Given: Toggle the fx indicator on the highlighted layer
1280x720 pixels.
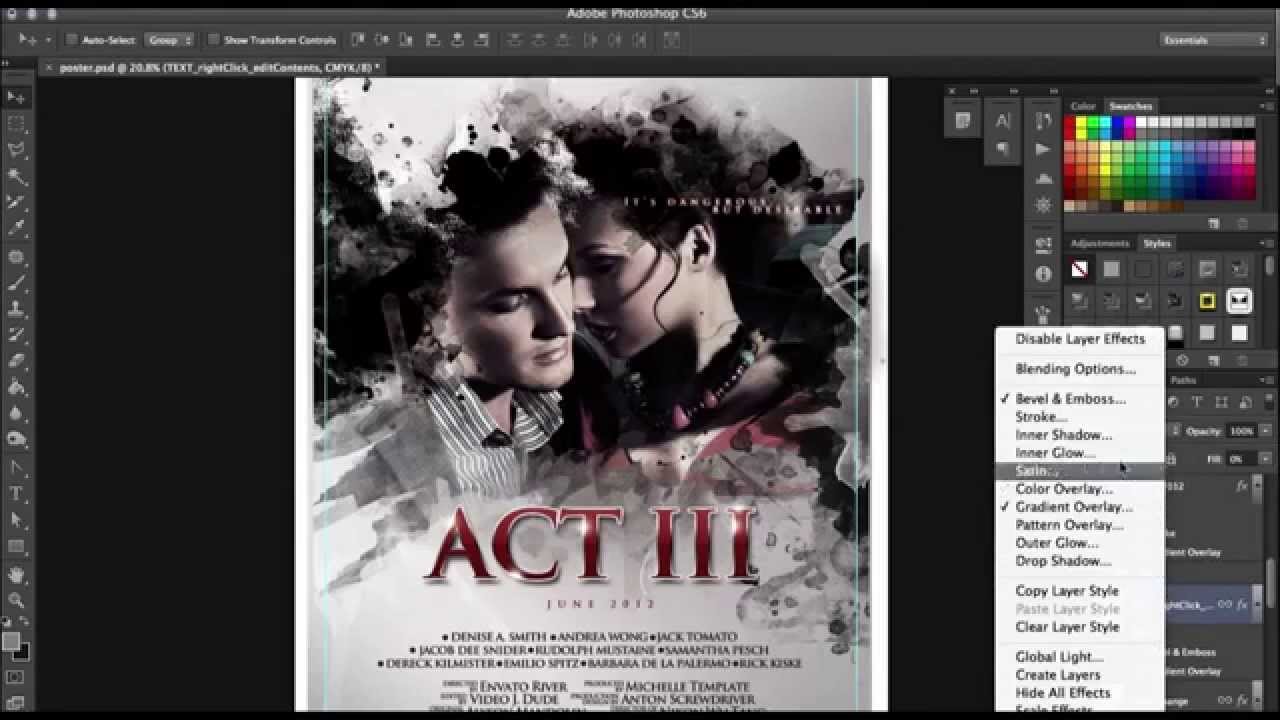Looking at the screenshot, I should click(1243, 604).
